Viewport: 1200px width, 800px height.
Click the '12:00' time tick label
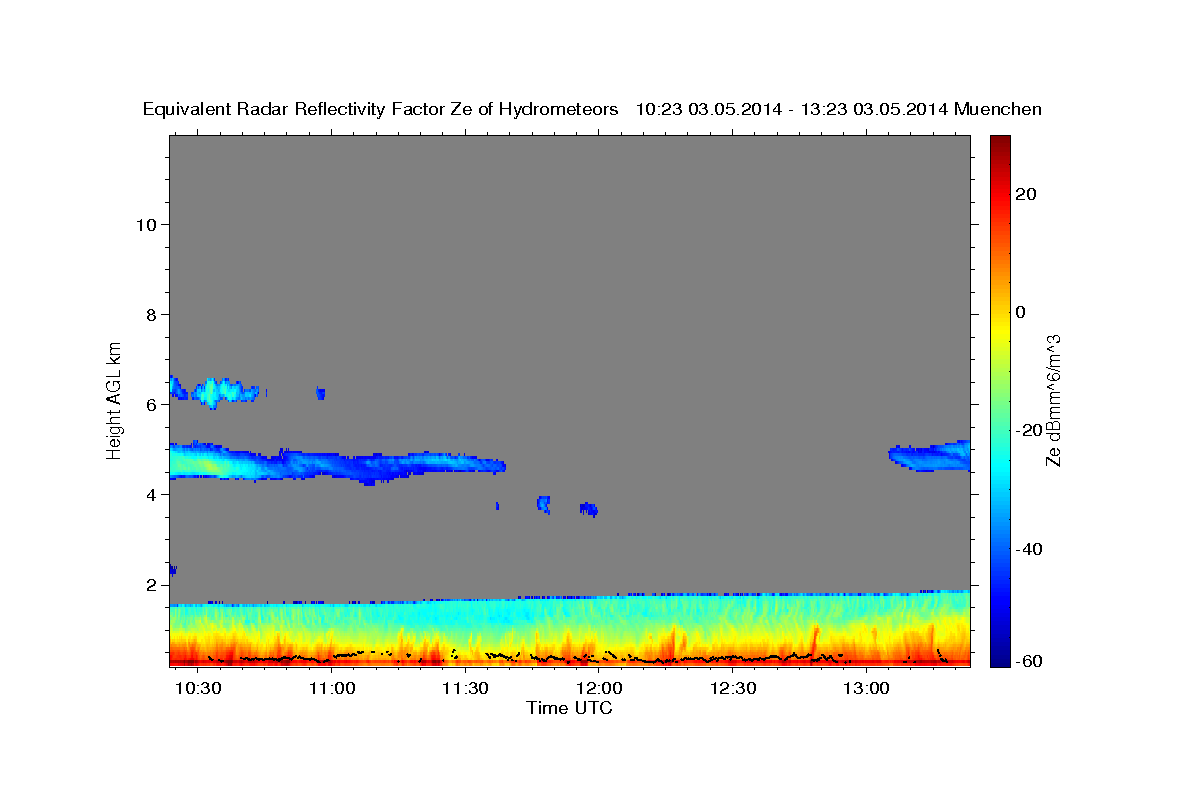[599, 689]
